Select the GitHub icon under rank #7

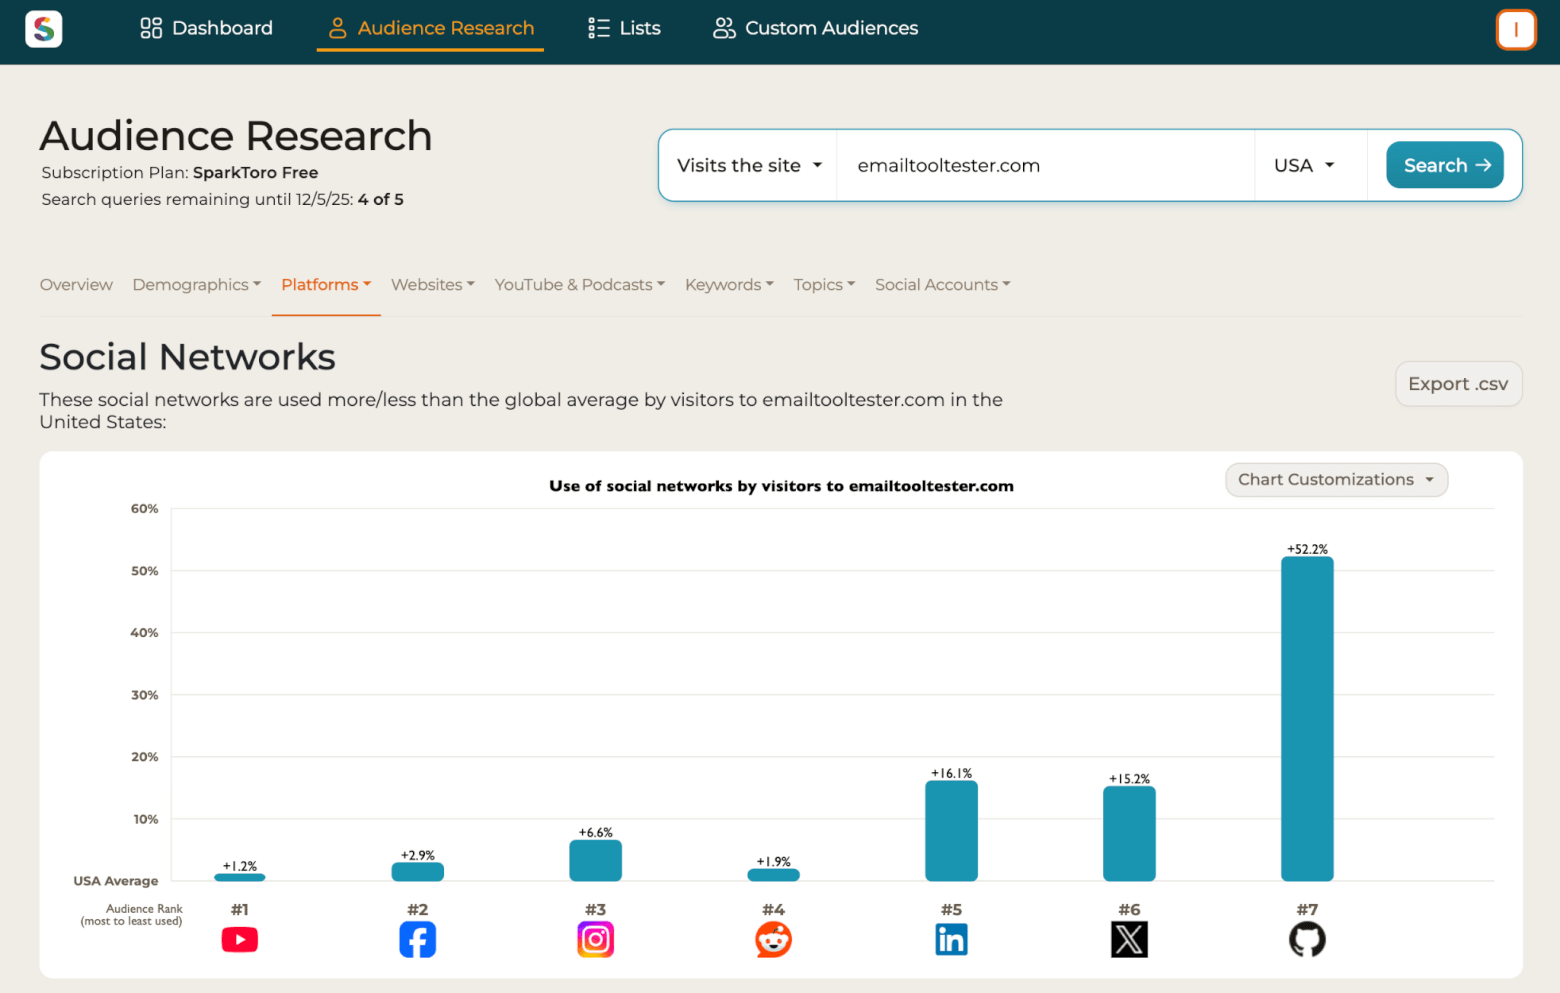pos(1307,939)
